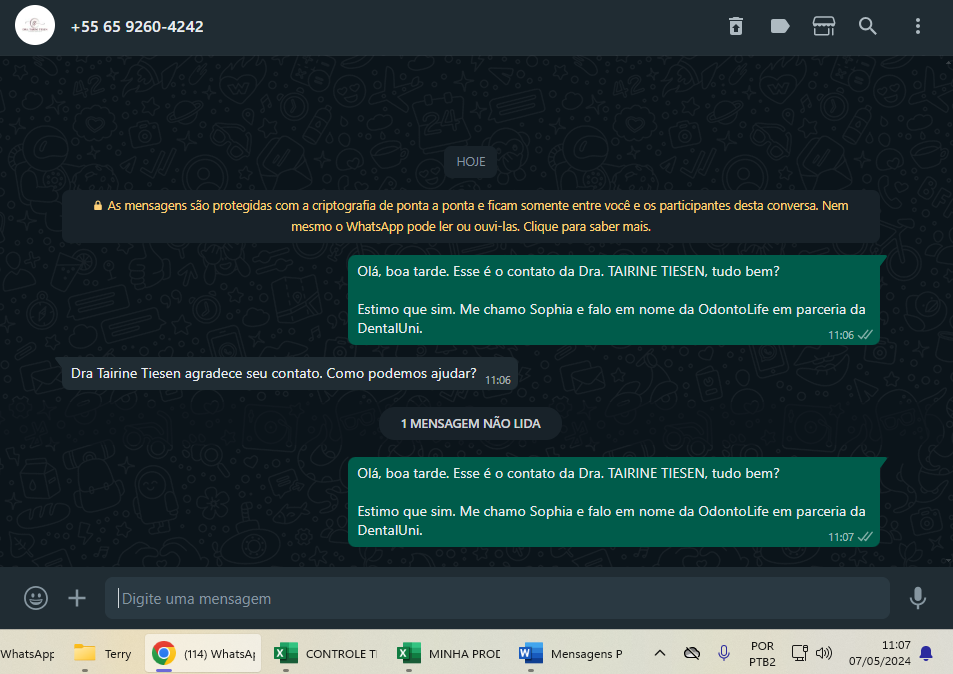Open the Terry folder in the taskbar
The image size is (953, 674).
[x=102, y=654]
